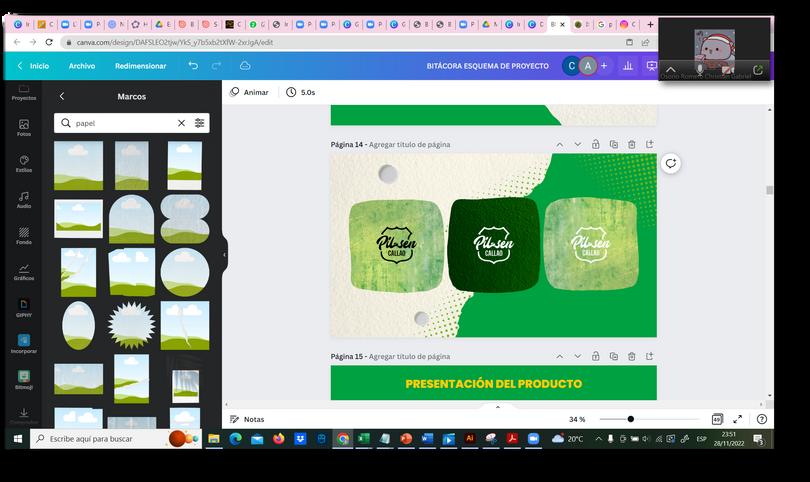Change the 5.0s page duration
Viewport: 810px width, 482px height.
(x=301, y=92)
